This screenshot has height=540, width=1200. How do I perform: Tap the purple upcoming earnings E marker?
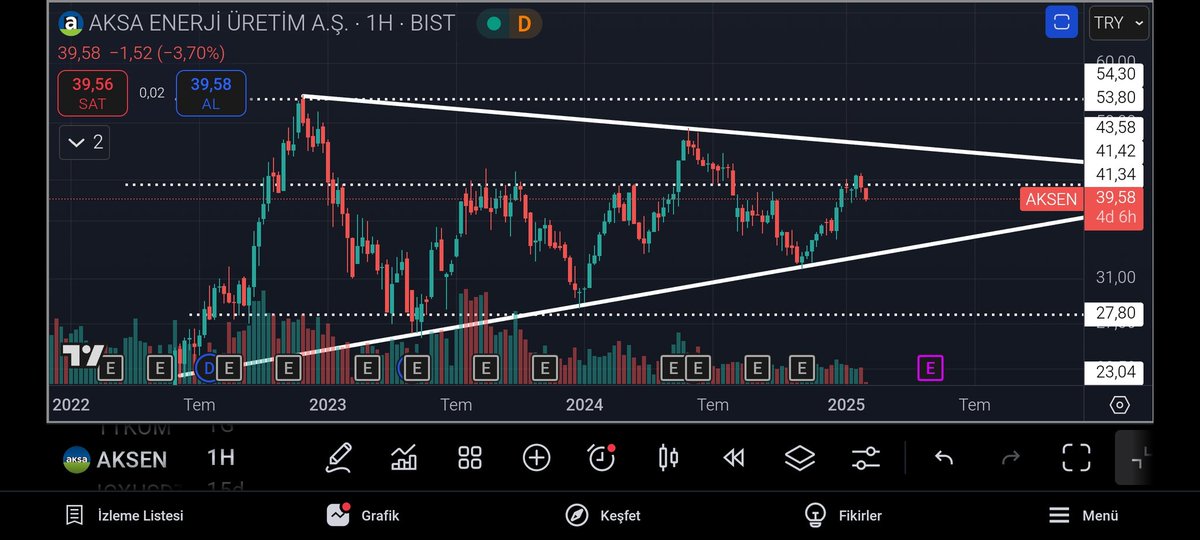coord(930,368)
